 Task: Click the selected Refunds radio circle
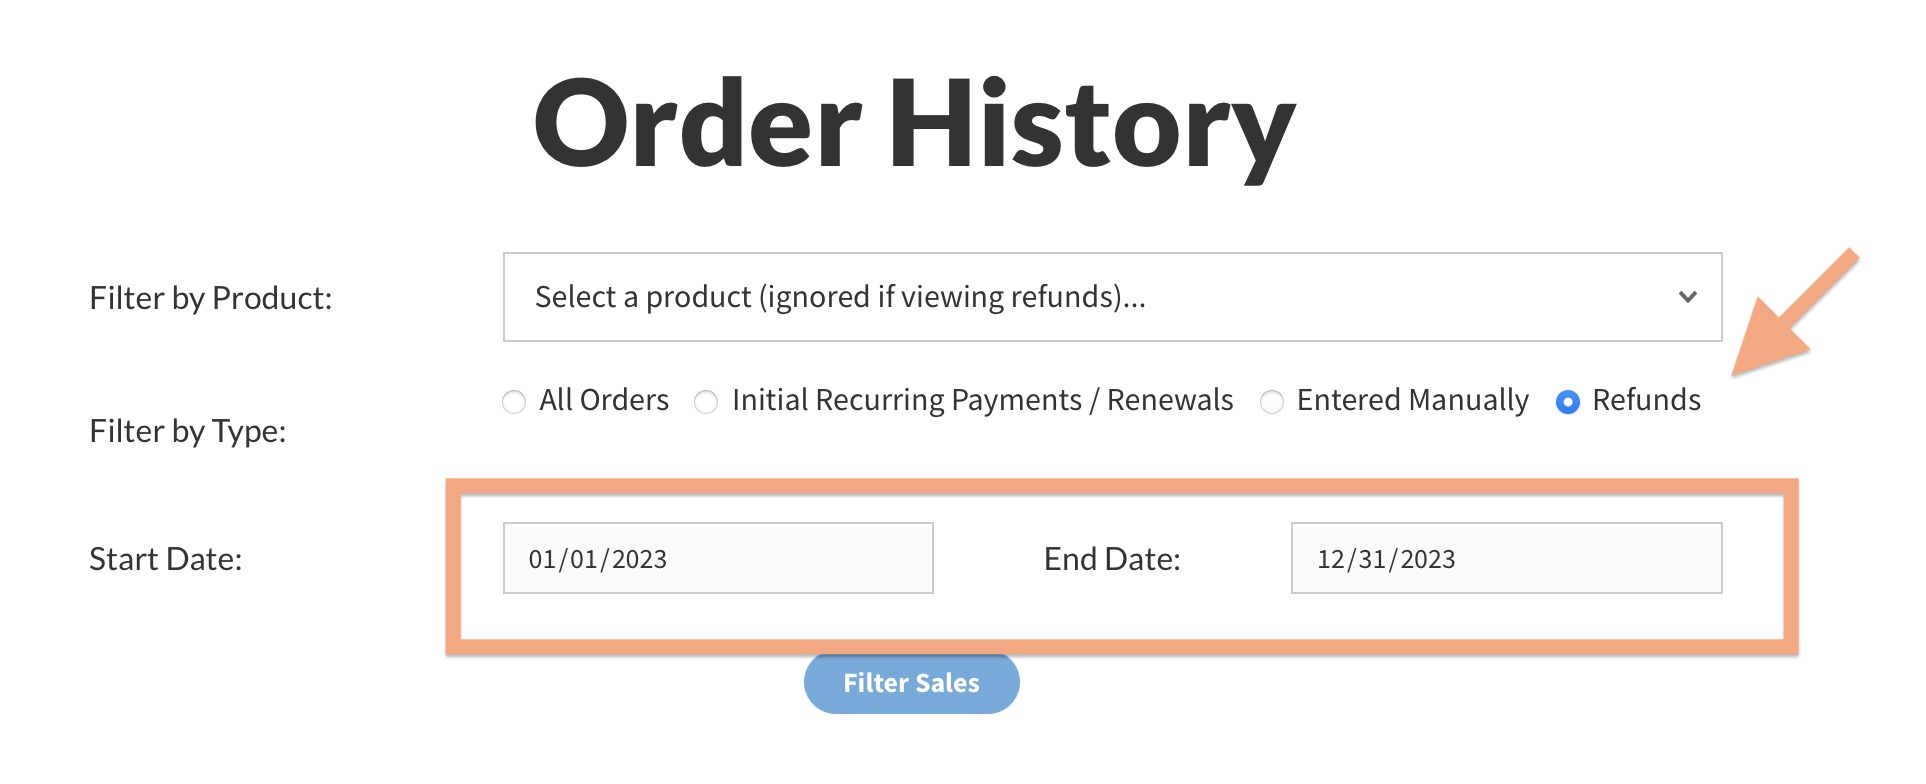coord(1568,402)
